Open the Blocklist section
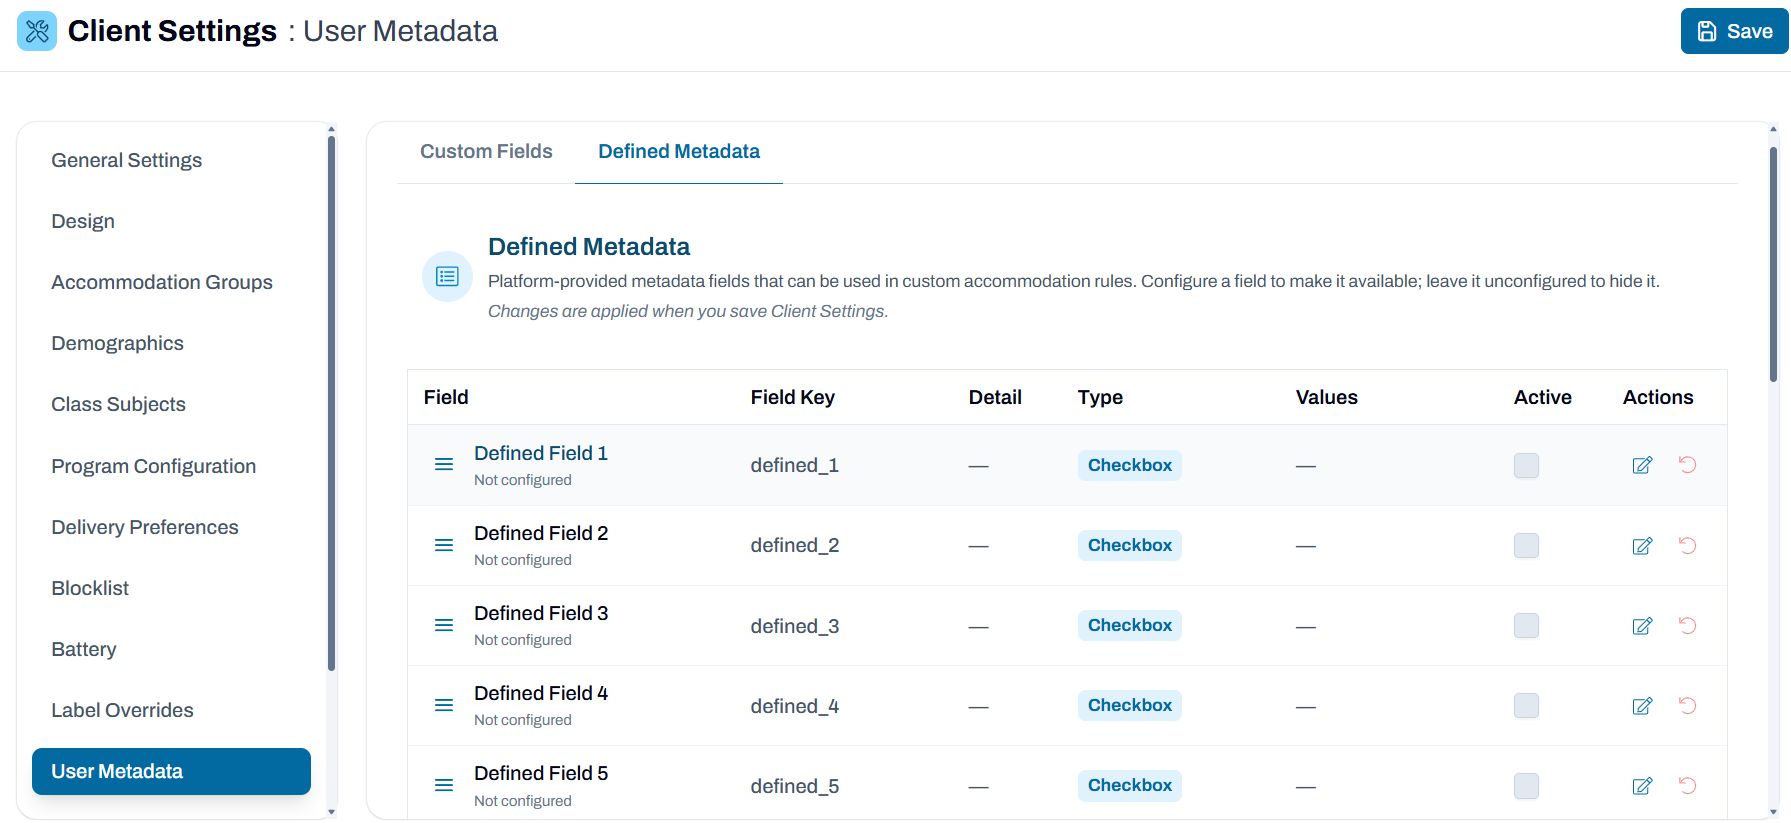 [x=90, y=588]
